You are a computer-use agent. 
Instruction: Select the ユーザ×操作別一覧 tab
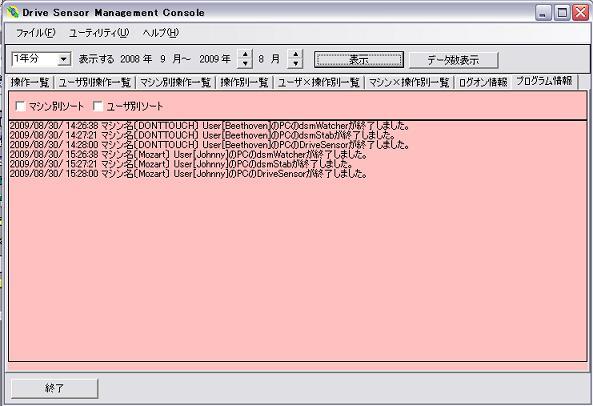coord(318,82)
